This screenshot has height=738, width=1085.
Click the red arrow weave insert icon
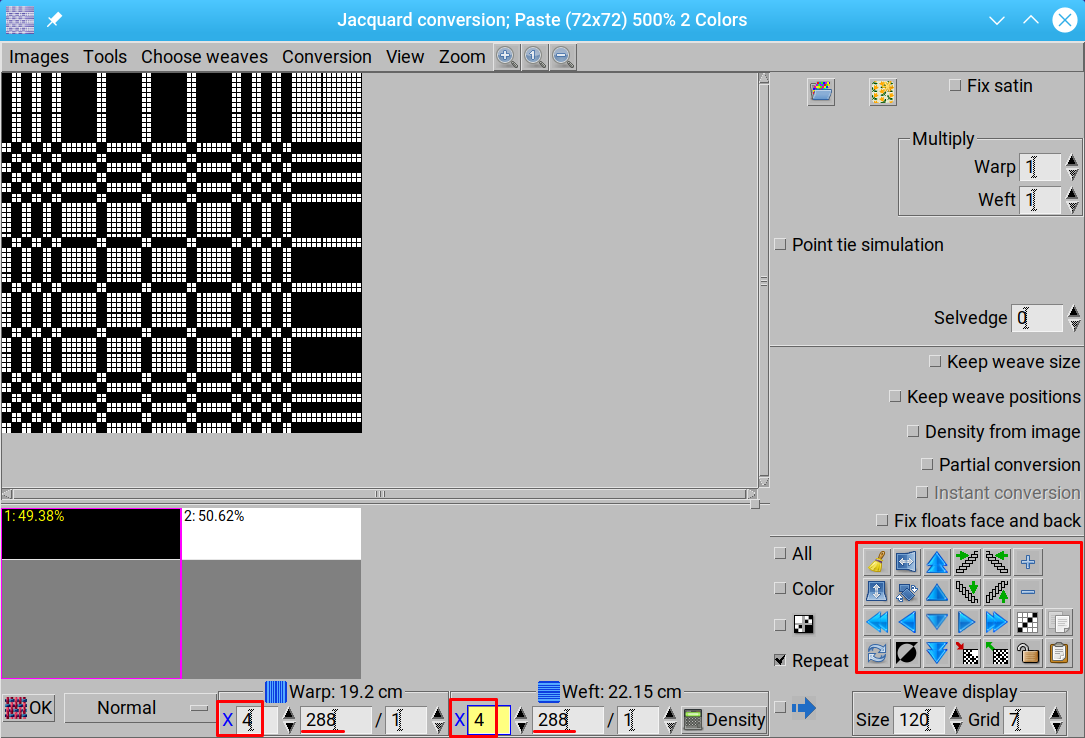coord(967,653)
